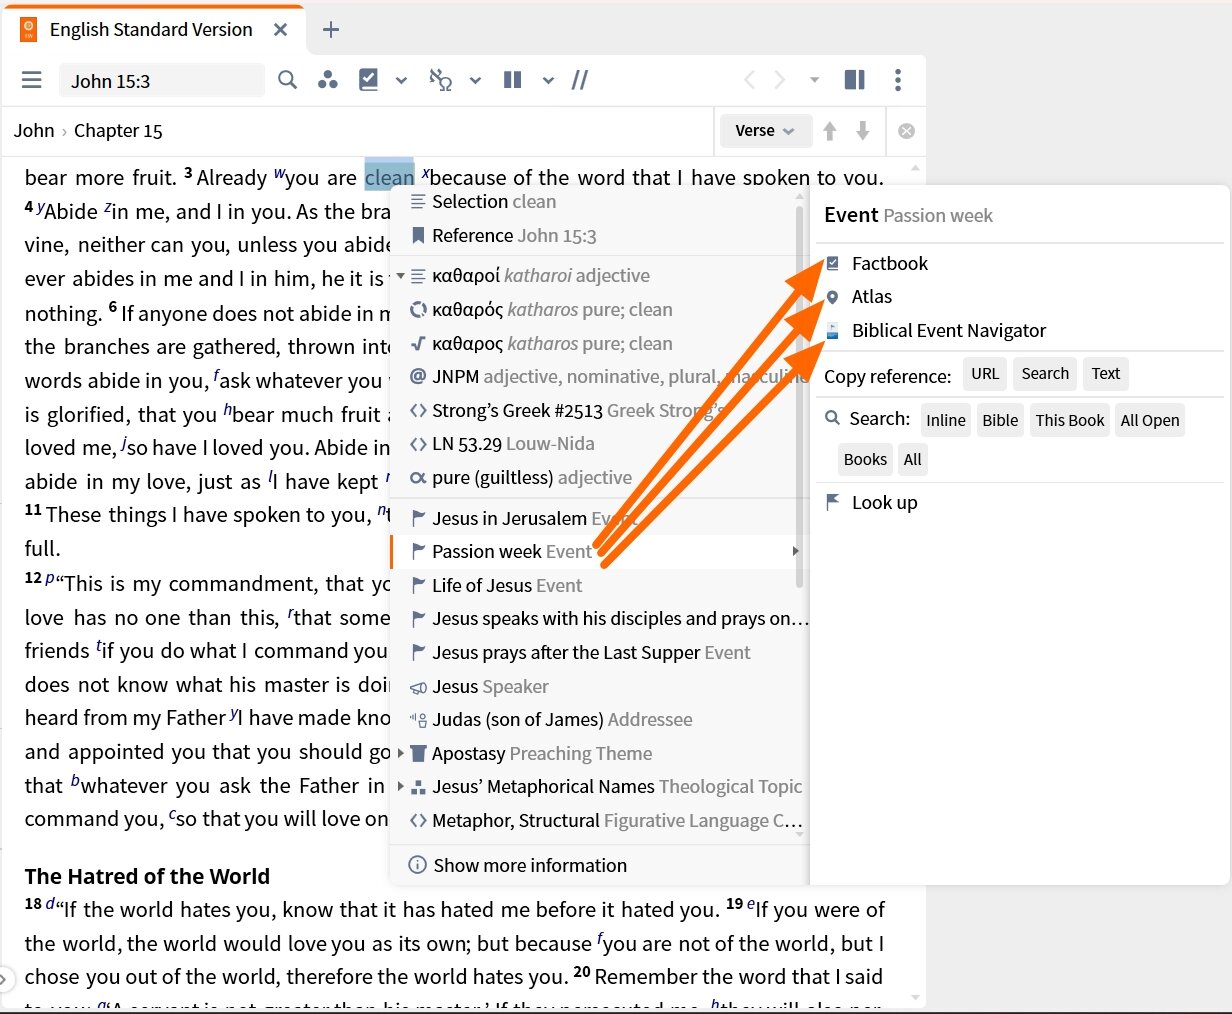1232x1014 pixels.
Task: Close the English Standard Version tab
Action: (281, 30)
